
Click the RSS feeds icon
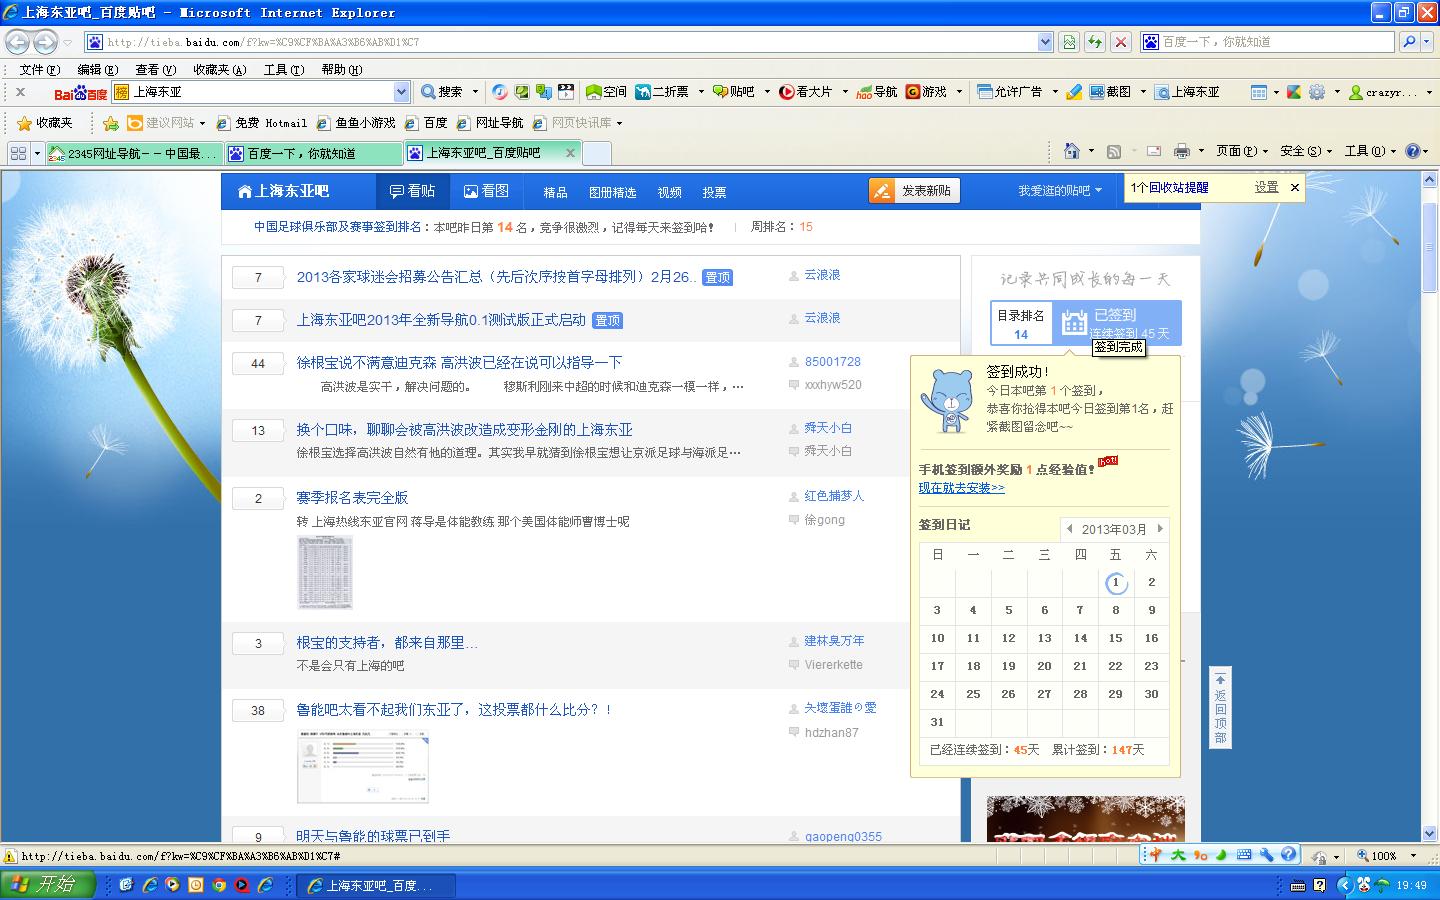click(1114, 151)
